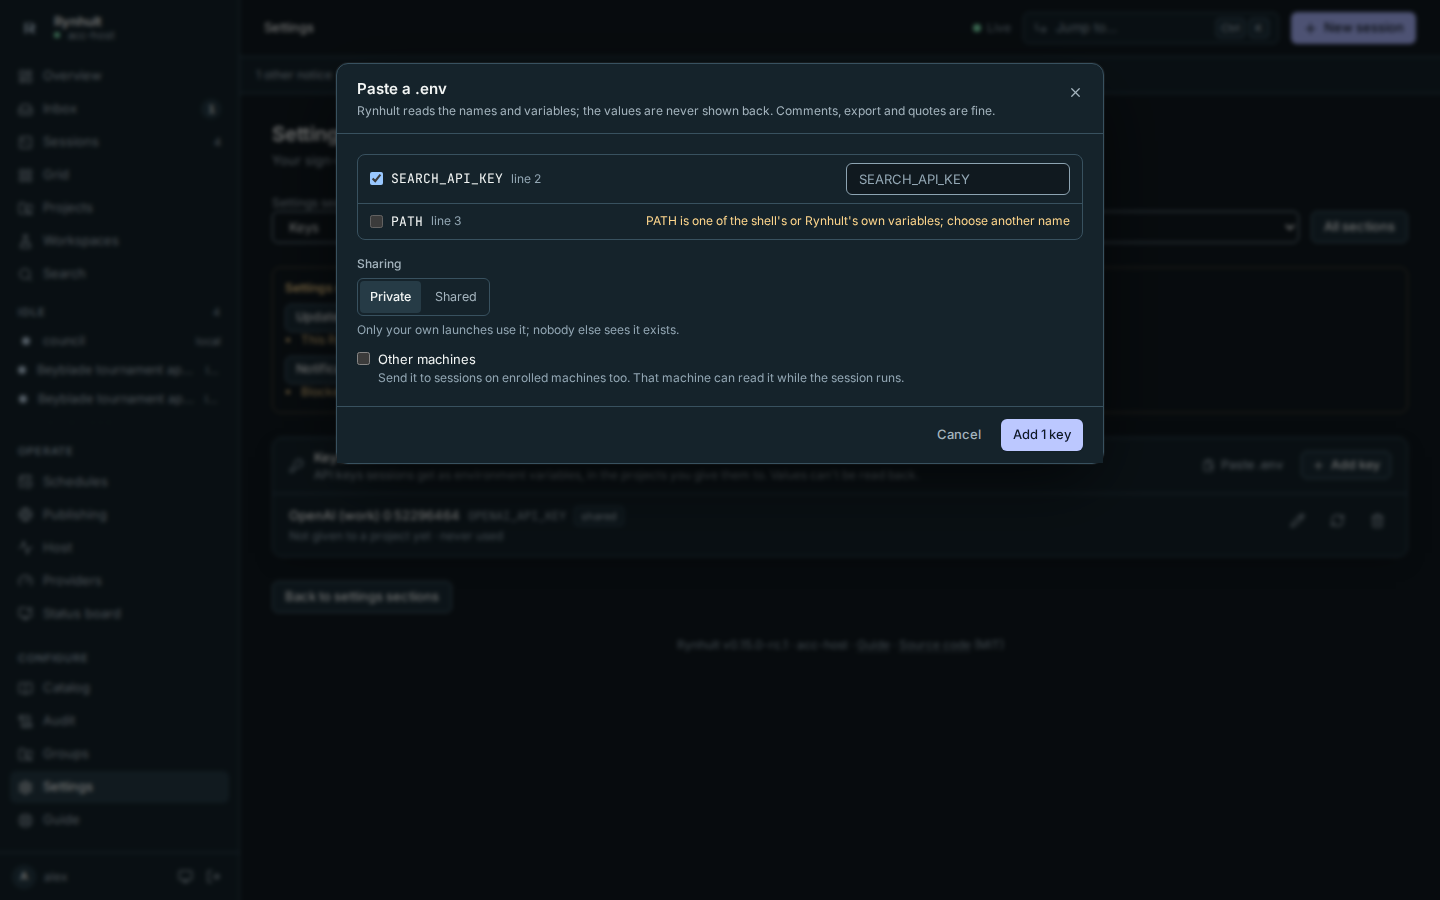The image size is (1440, 900).
Task: Open Groups in the background sidebar
Action: 120,754
